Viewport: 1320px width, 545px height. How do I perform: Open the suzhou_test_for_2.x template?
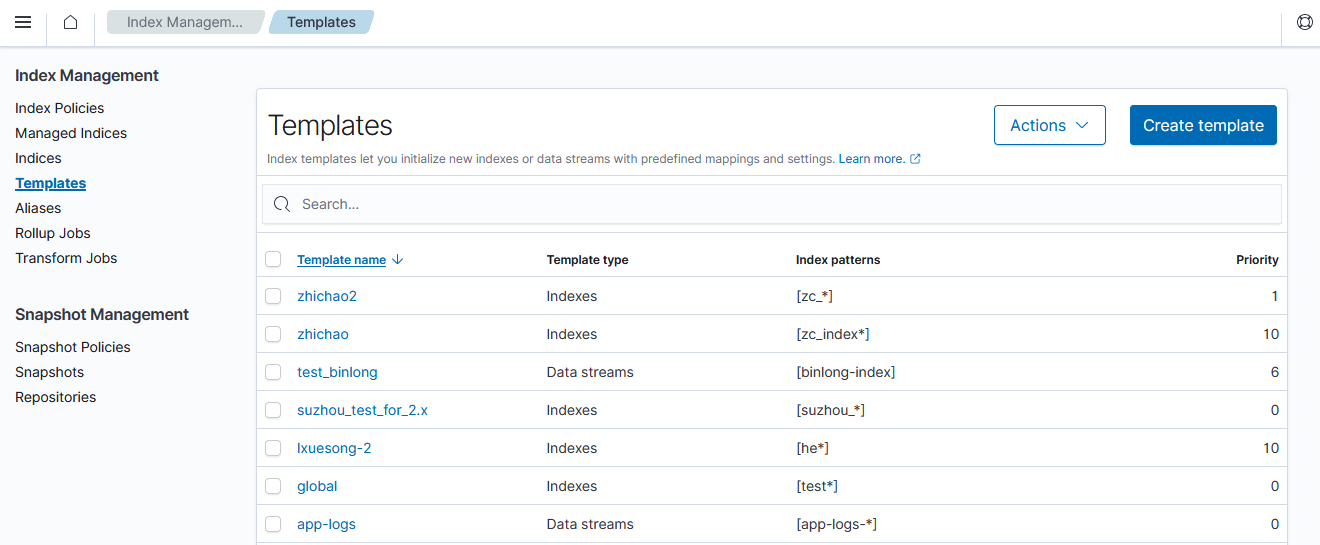[362, 410]
